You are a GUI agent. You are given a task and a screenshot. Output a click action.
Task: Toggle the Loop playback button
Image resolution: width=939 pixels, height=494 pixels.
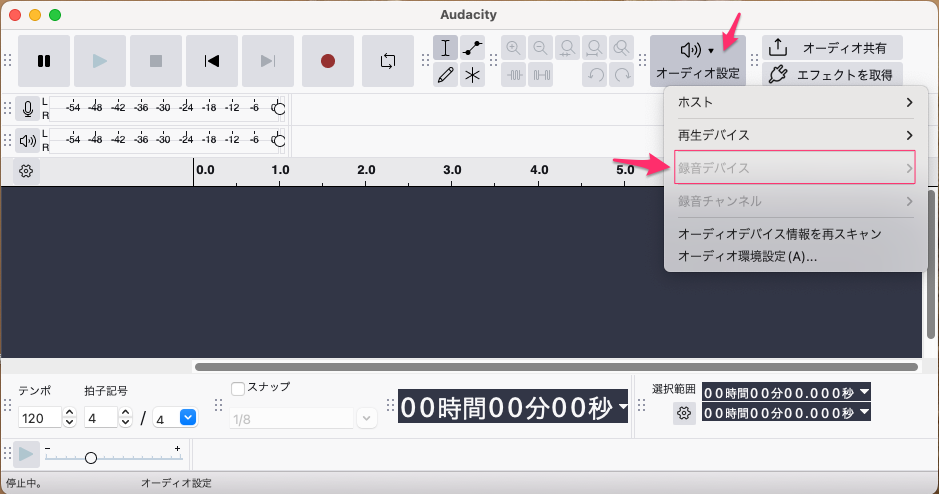[388, 61]
